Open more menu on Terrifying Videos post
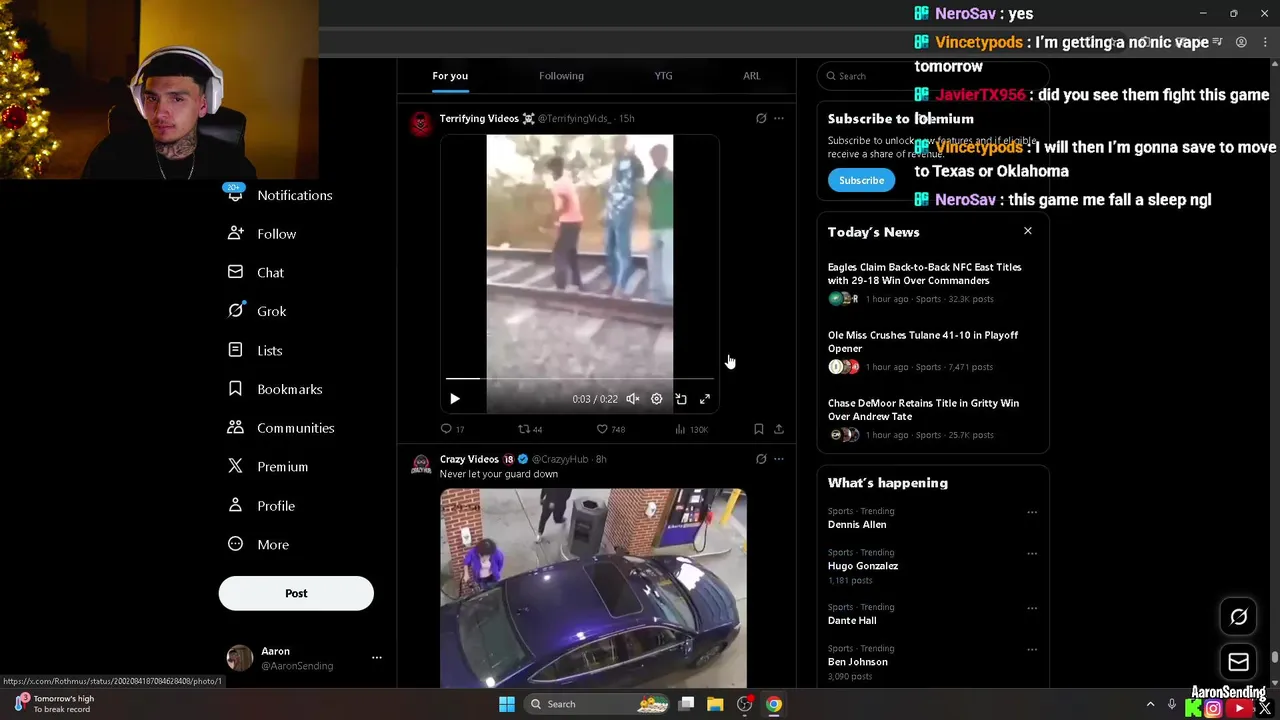1280x720 pixels. coord(779,118)
